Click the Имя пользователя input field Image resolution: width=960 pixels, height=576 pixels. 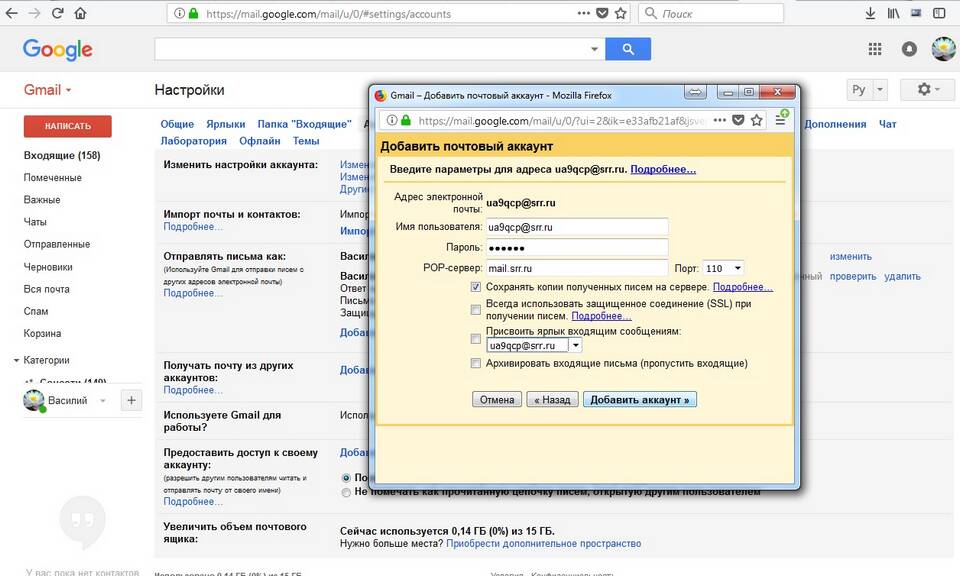click(577, 227)
